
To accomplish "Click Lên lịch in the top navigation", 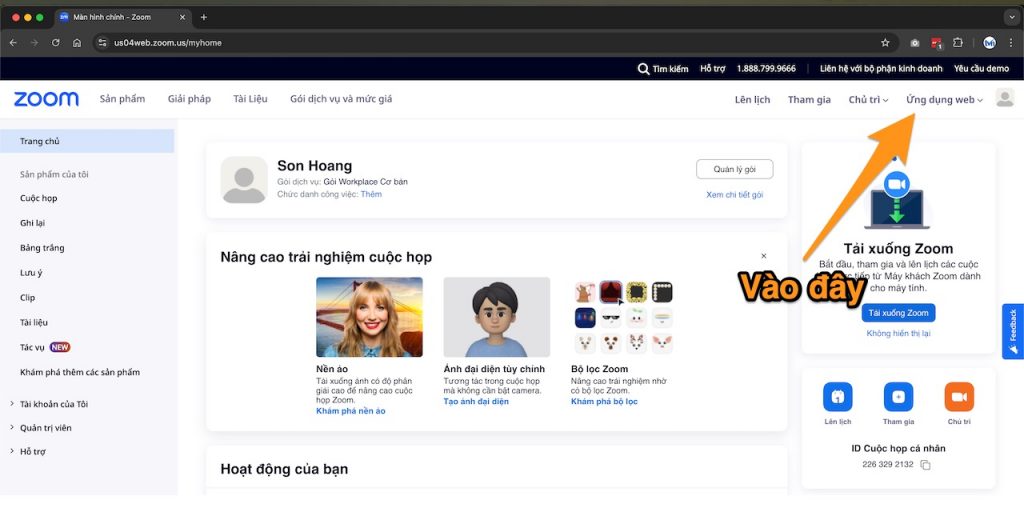I will click(x=752, y=99).
